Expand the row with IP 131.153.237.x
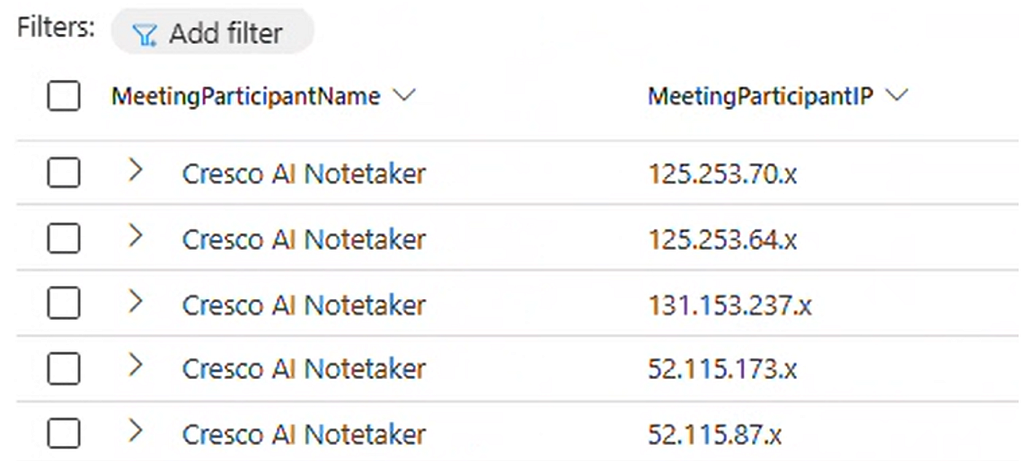1024x461 pixels. click(x=135, y=301)
